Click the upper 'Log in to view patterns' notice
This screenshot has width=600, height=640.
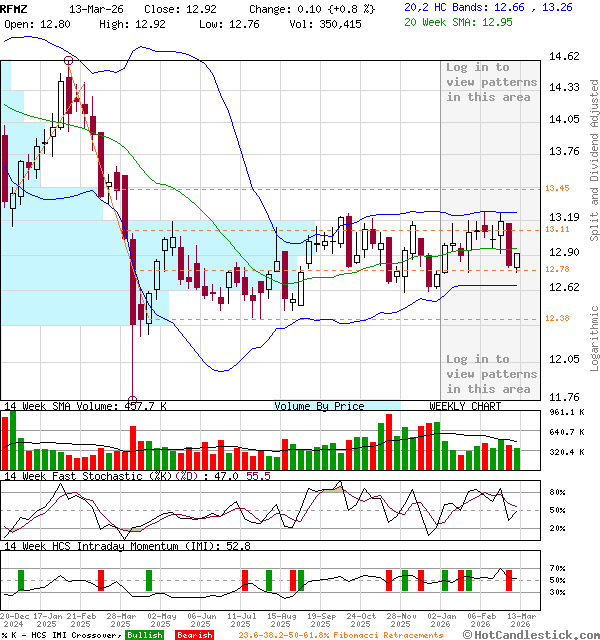[x=477, y=82]
